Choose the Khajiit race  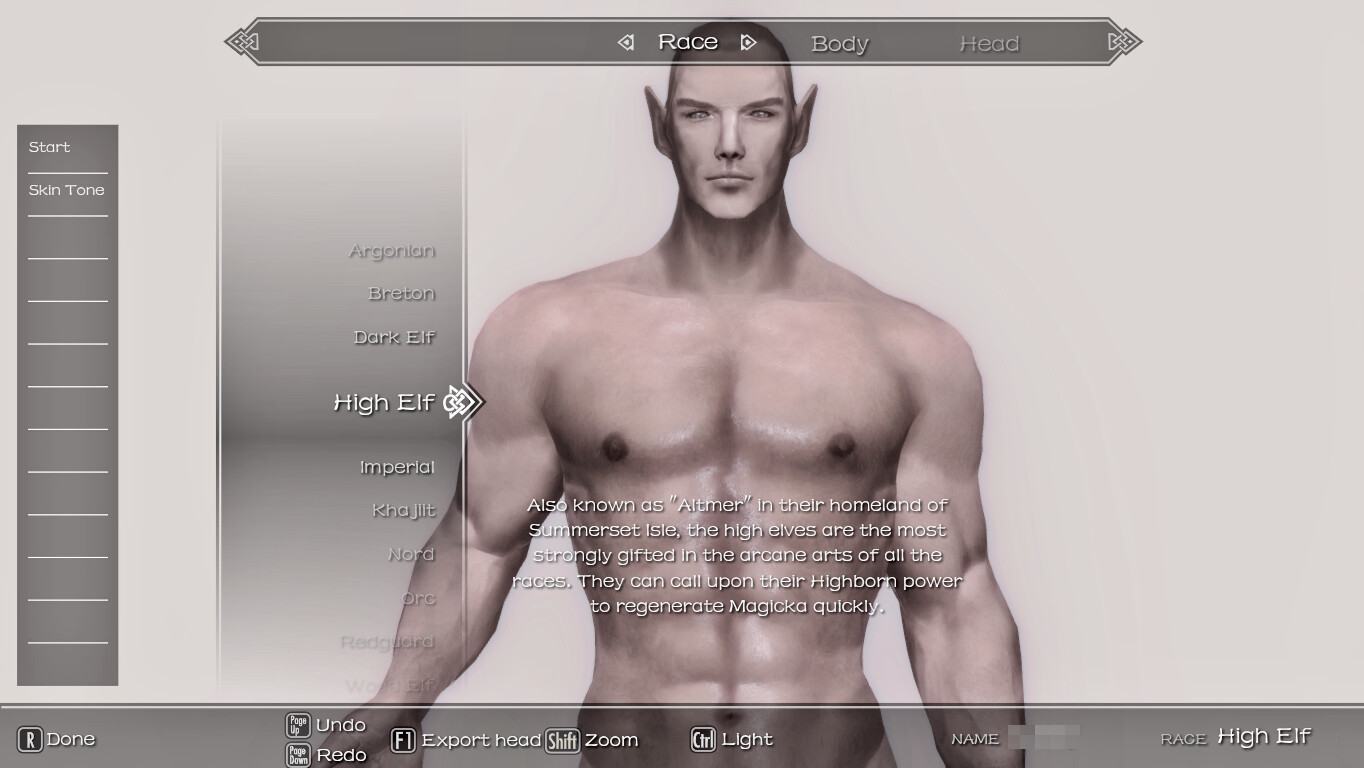click(x=404, y=511)
